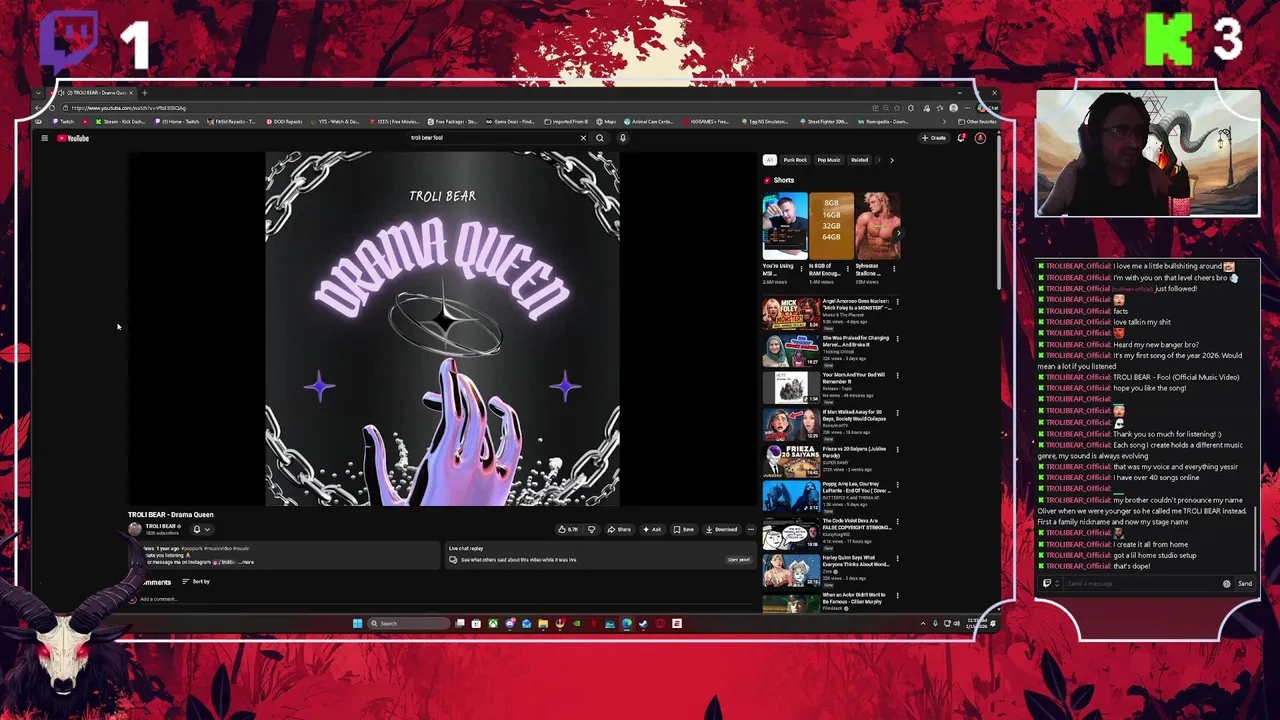Select the Pop Music filter chip

click(829, 160)
